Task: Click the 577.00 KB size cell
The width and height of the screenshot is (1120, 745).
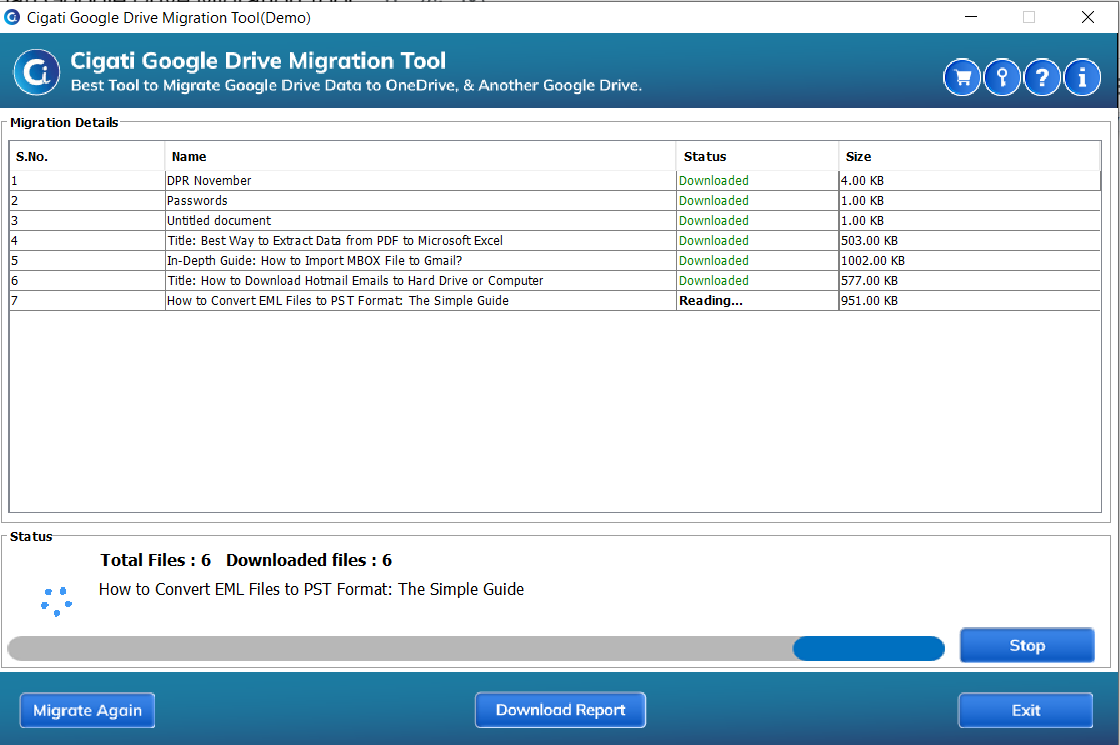Action: (970, 281)
